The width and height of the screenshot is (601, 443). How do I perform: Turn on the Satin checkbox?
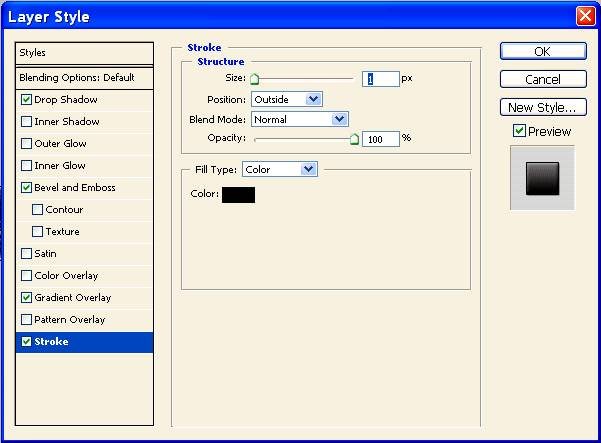point(26,254)
